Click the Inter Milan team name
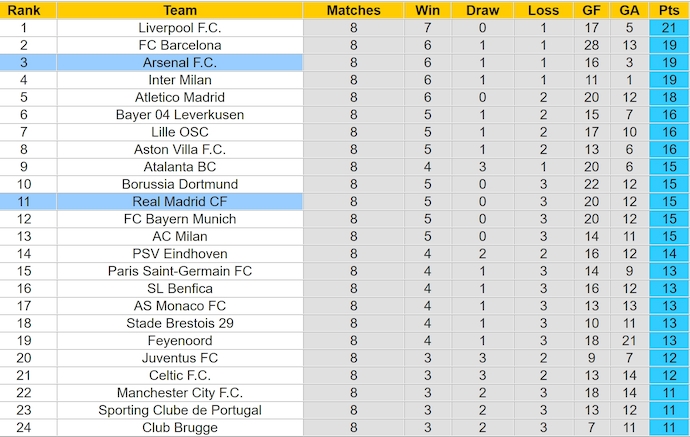Image resolution: width=690 pixels, height=437 pixels. (x=180, y=79)
